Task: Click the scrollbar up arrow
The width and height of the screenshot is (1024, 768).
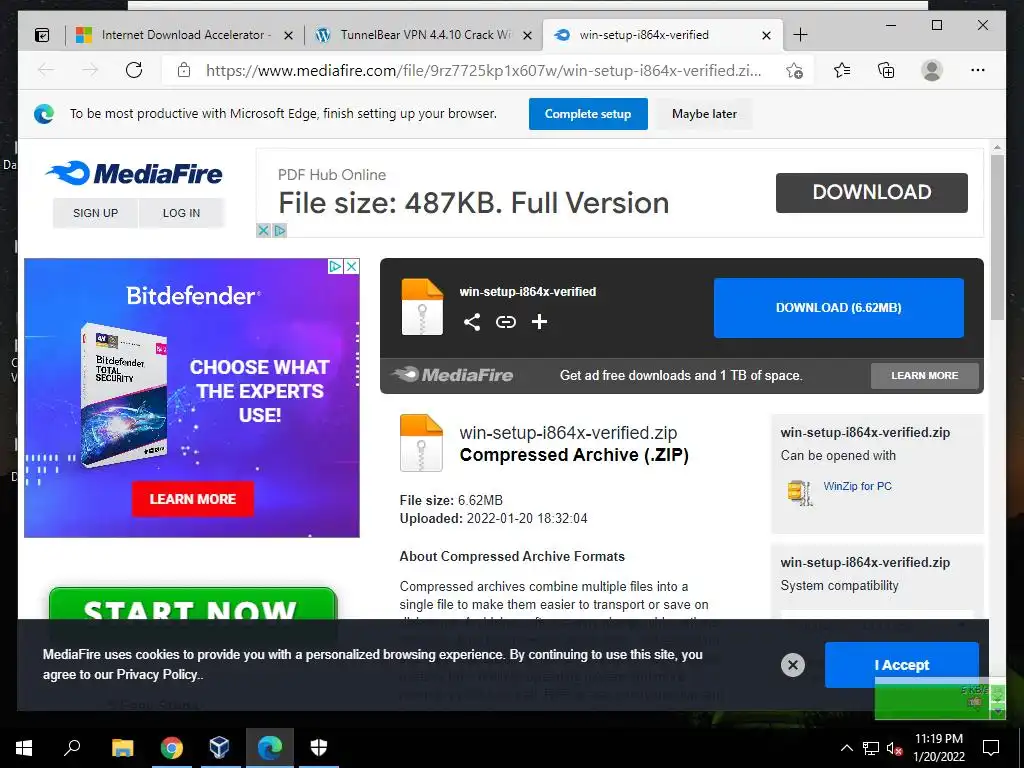Action: (997, 147)
